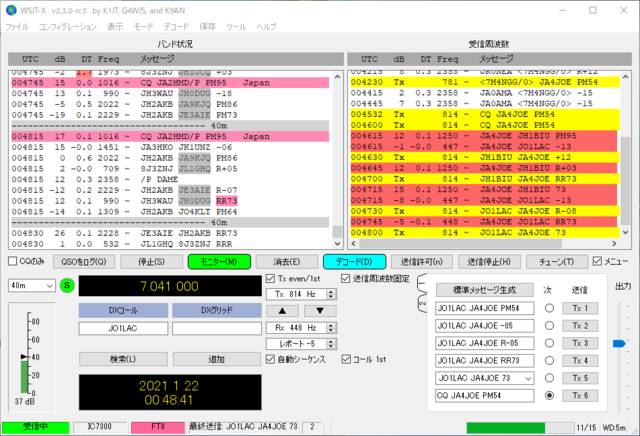640x436 pixels.
Task: Click the チューン(T) tune button
Action: click(557, 262)
